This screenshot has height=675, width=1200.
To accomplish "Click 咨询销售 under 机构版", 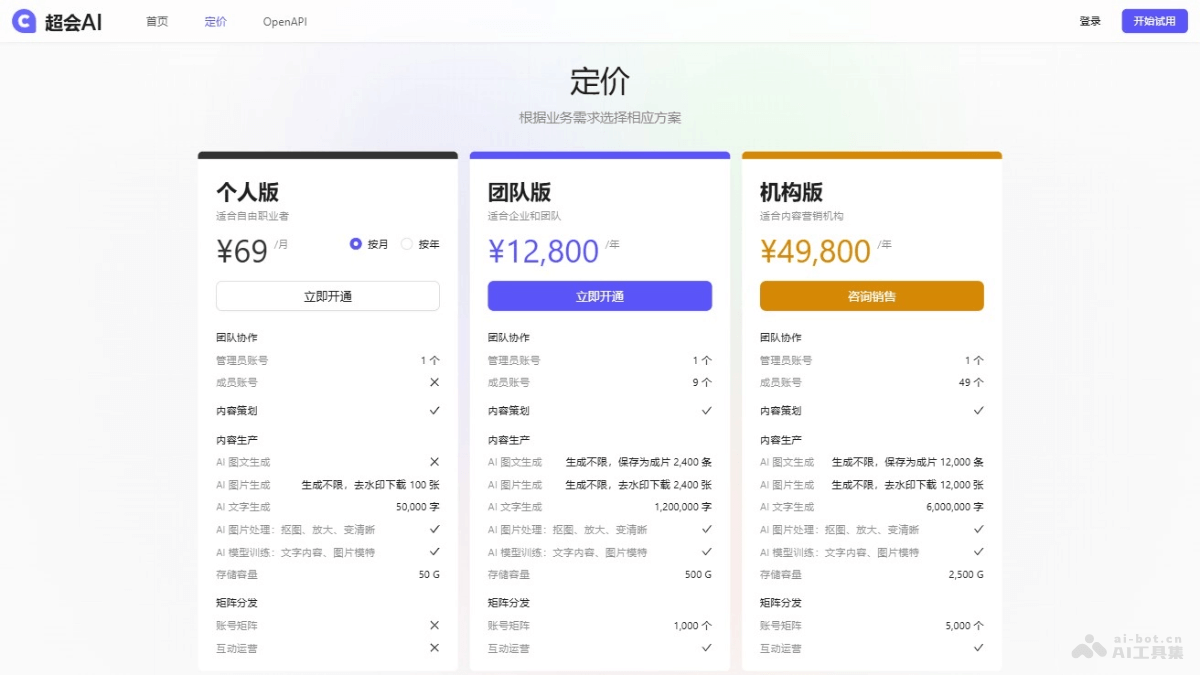I will 871,296.
